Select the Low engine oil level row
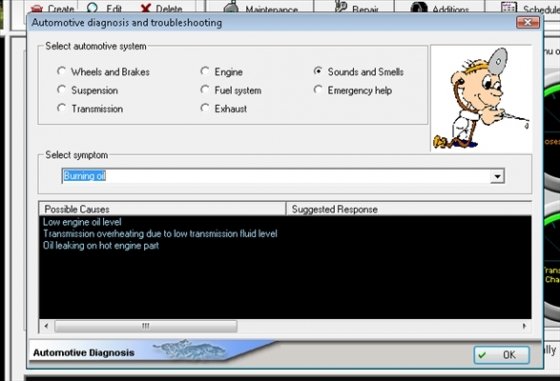The image size is (560, 381). [x=82, y=222]
